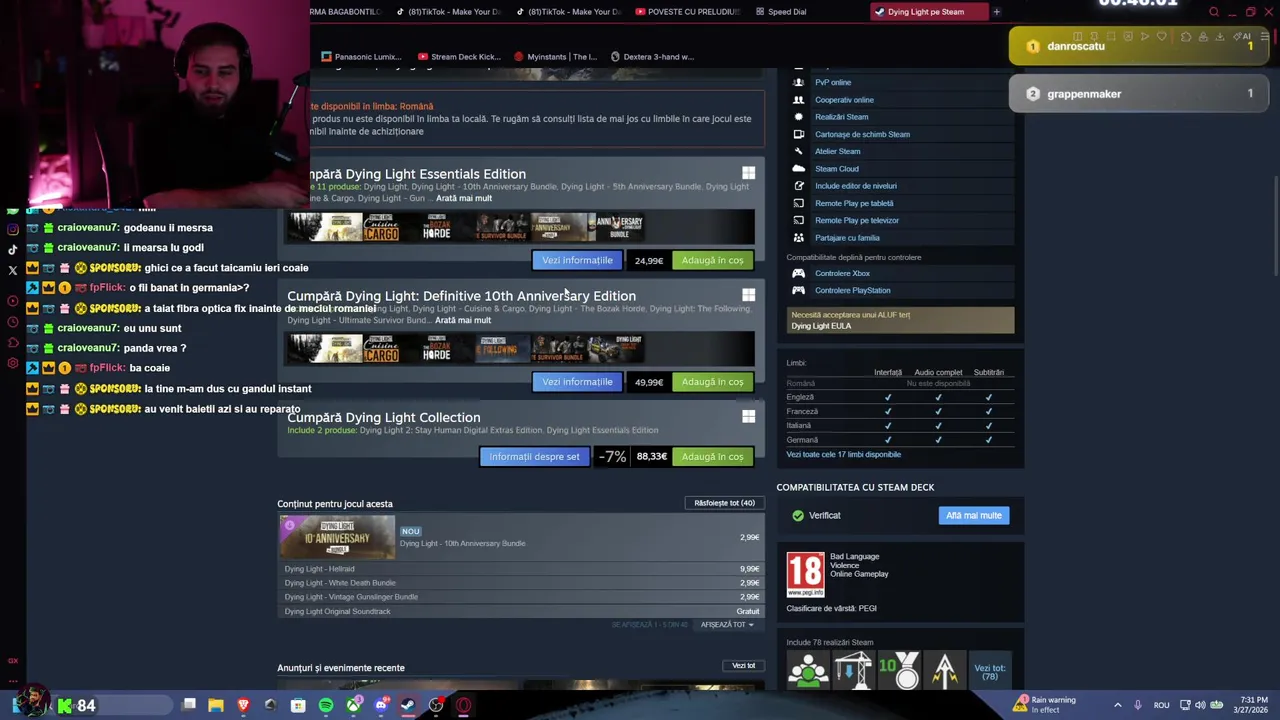Open the Panasonic Lumix bookmark

[361, 57]
